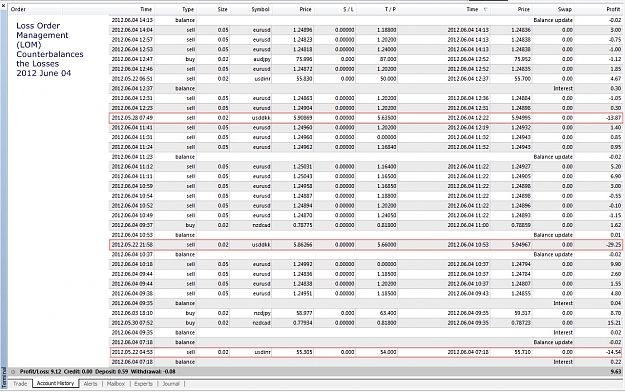Click the 55.305 open price
The height and width of the screenshot is (392, 625).
pos(304,352)
